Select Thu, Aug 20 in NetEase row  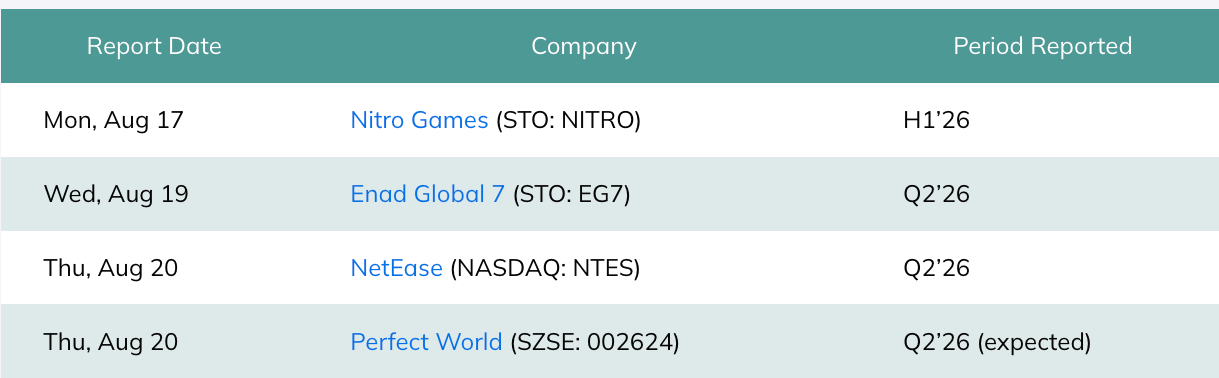[110, 268]
